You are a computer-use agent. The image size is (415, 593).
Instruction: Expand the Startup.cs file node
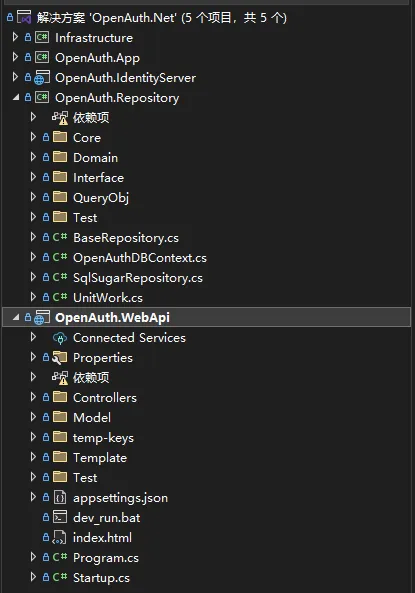click(x=33, y=577)
